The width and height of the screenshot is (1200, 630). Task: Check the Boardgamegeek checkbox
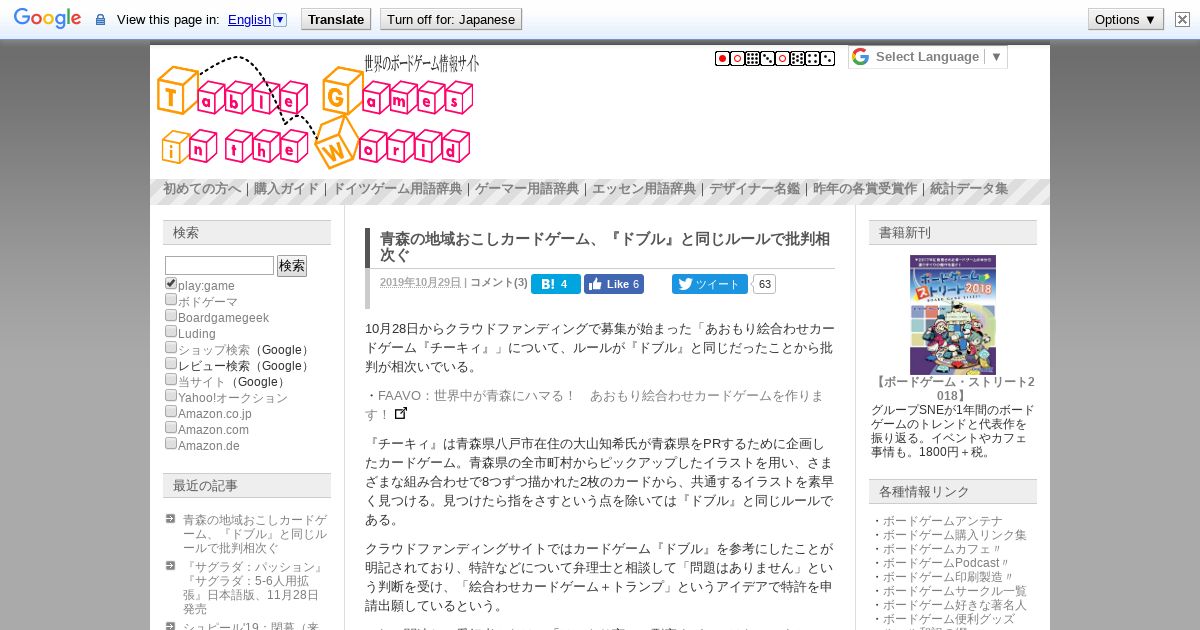[x=171, y=316]
